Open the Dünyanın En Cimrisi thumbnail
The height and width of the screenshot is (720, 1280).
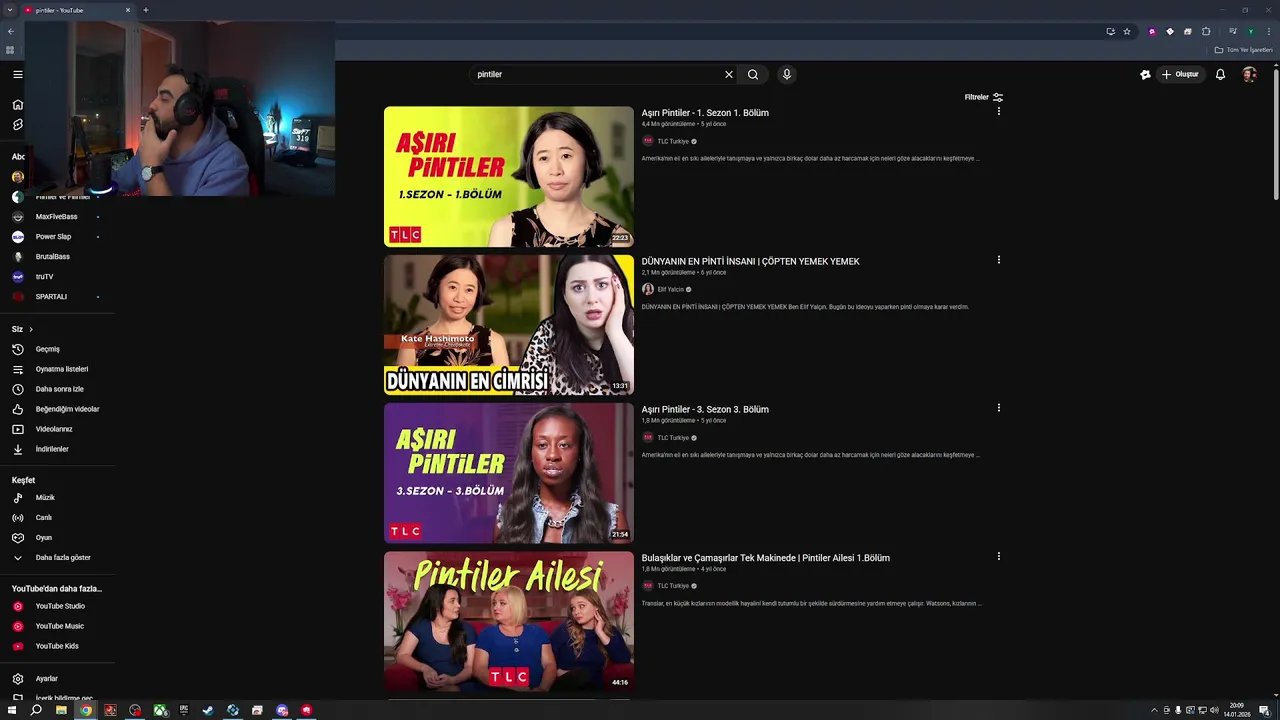coord(509,325)
